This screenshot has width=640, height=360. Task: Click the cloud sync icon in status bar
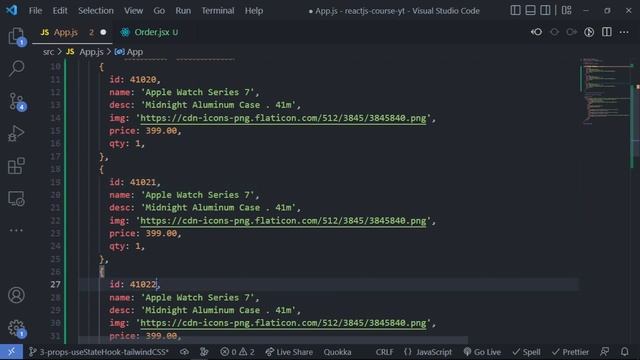tap(184, 352)
